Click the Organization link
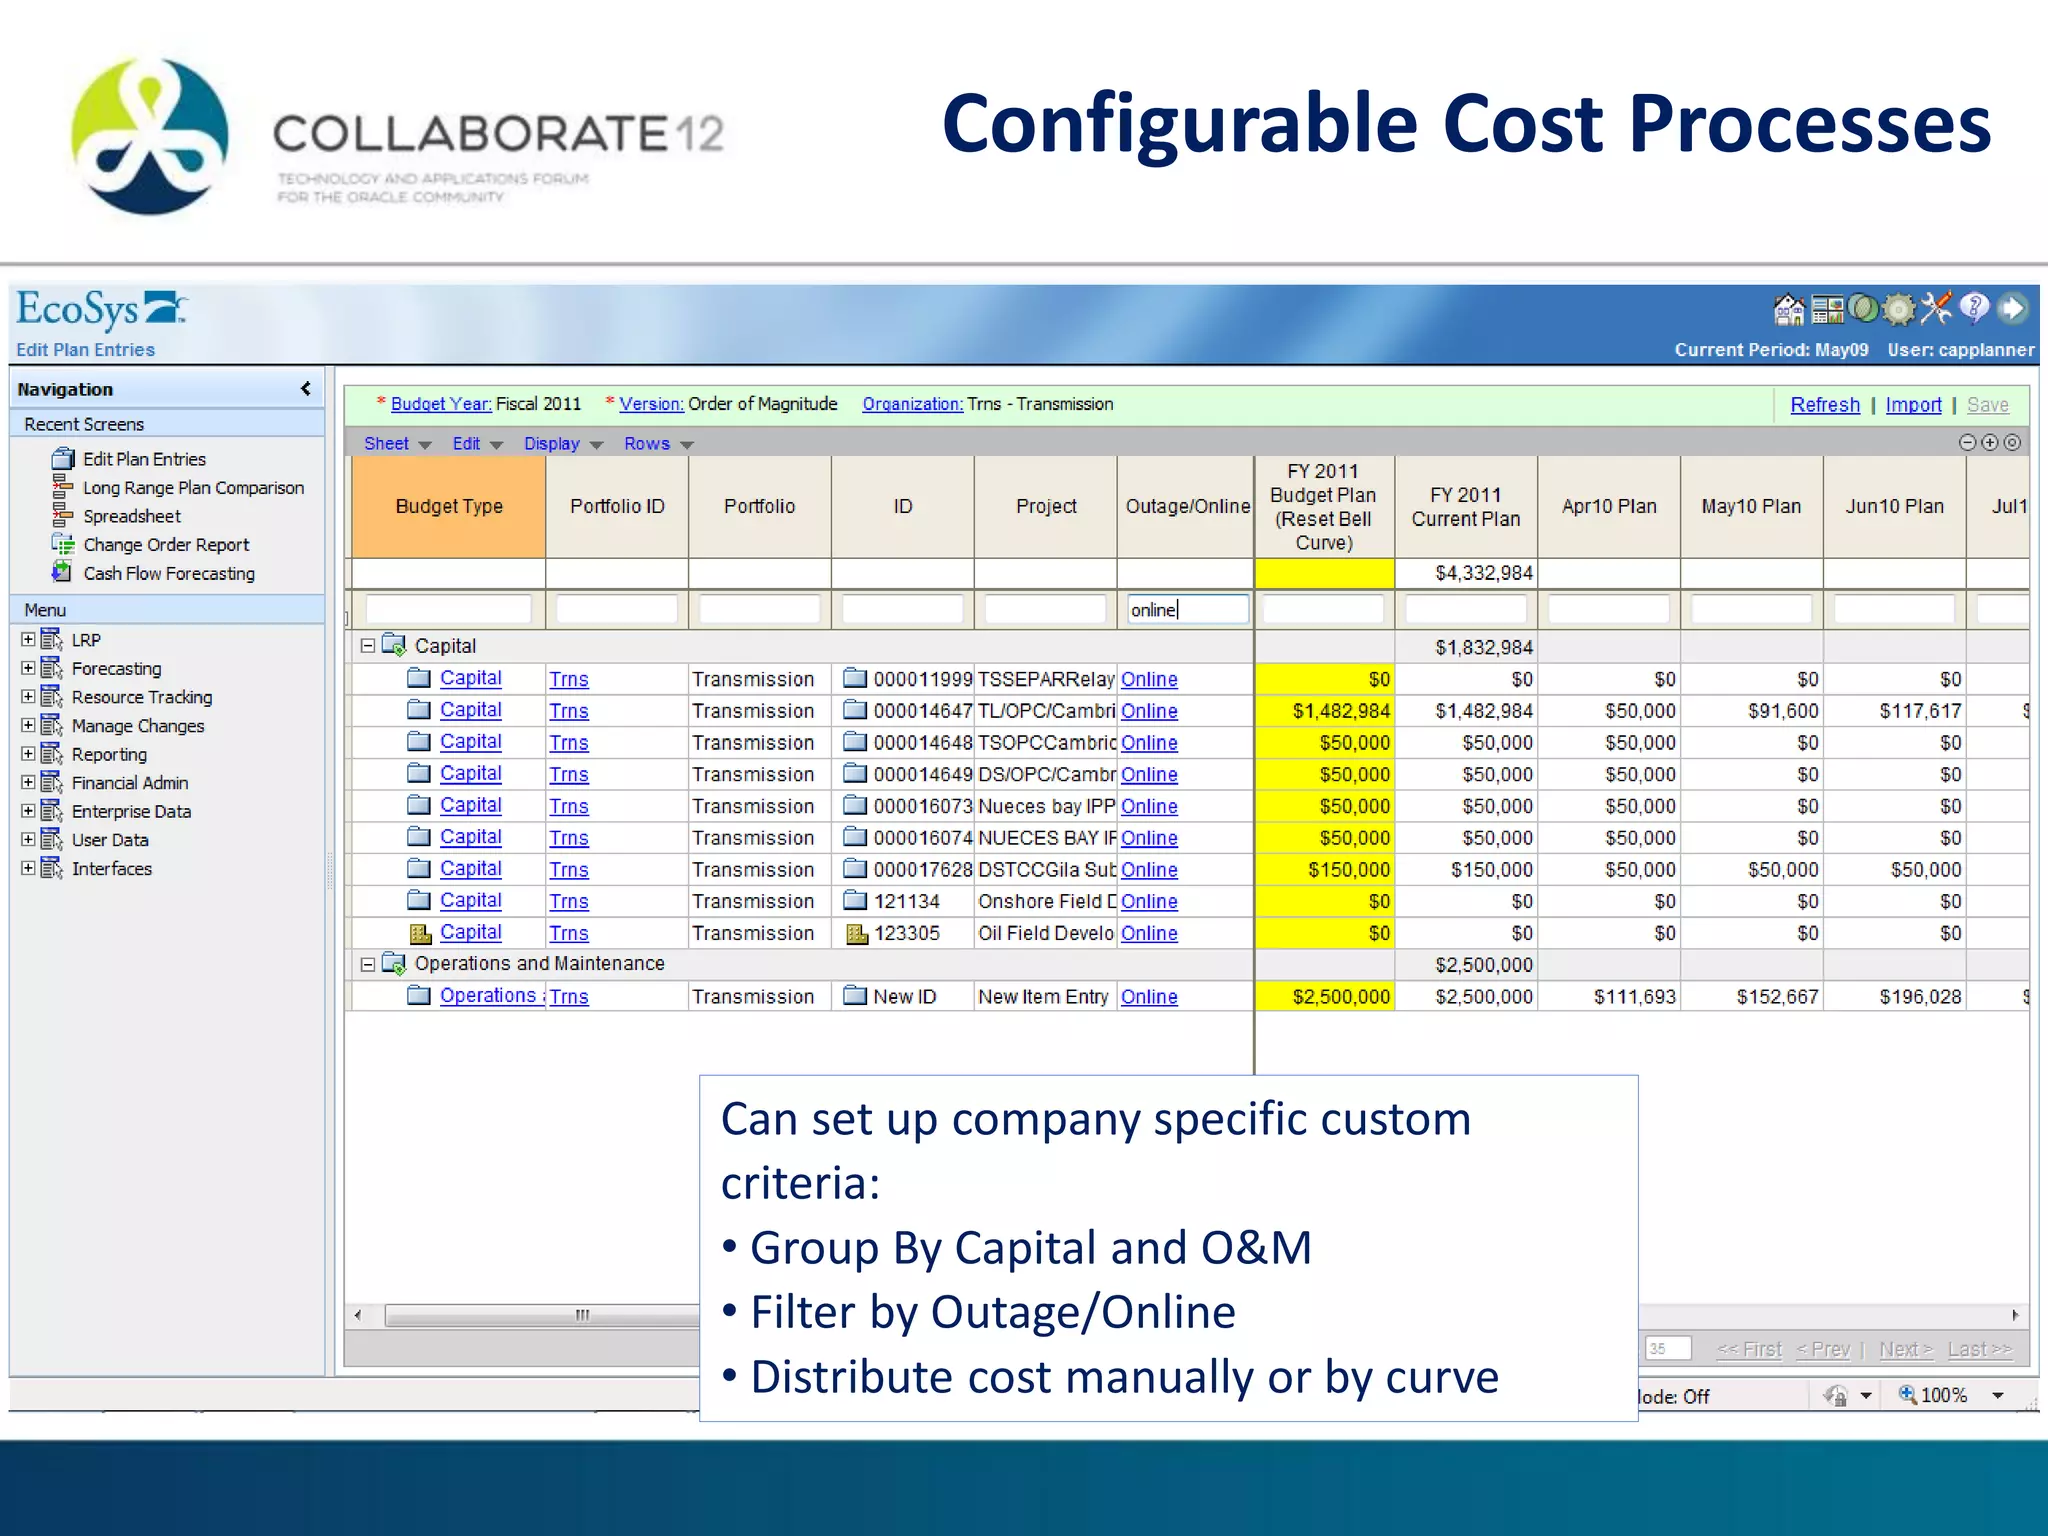This screenshot has width=2048, height=1536. coord(913,404)
